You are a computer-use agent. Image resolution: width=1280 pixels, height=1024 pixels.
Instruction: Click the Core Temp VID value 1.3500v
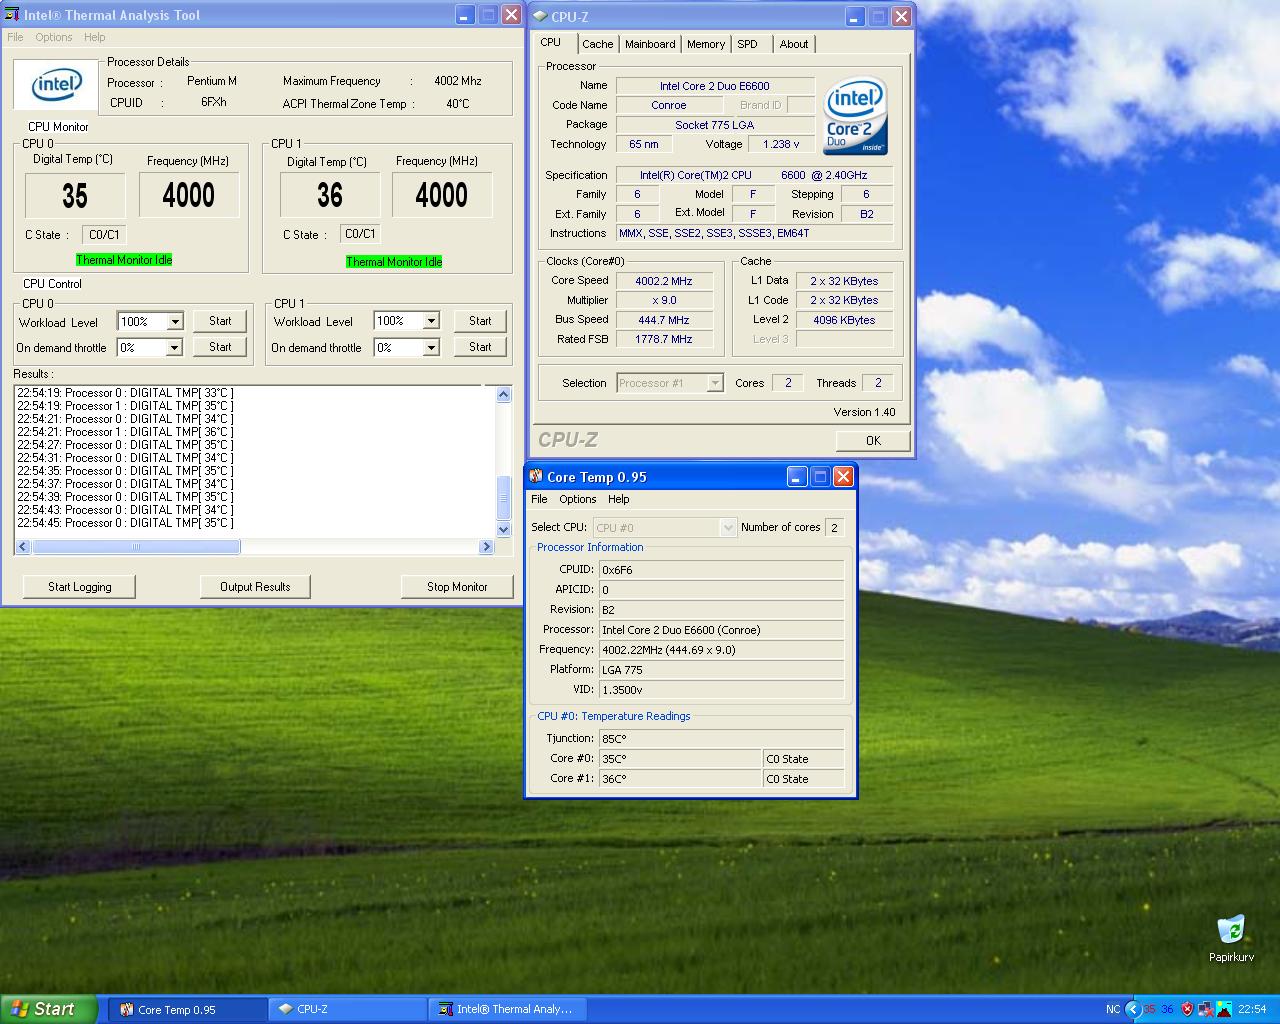(721, 690)
